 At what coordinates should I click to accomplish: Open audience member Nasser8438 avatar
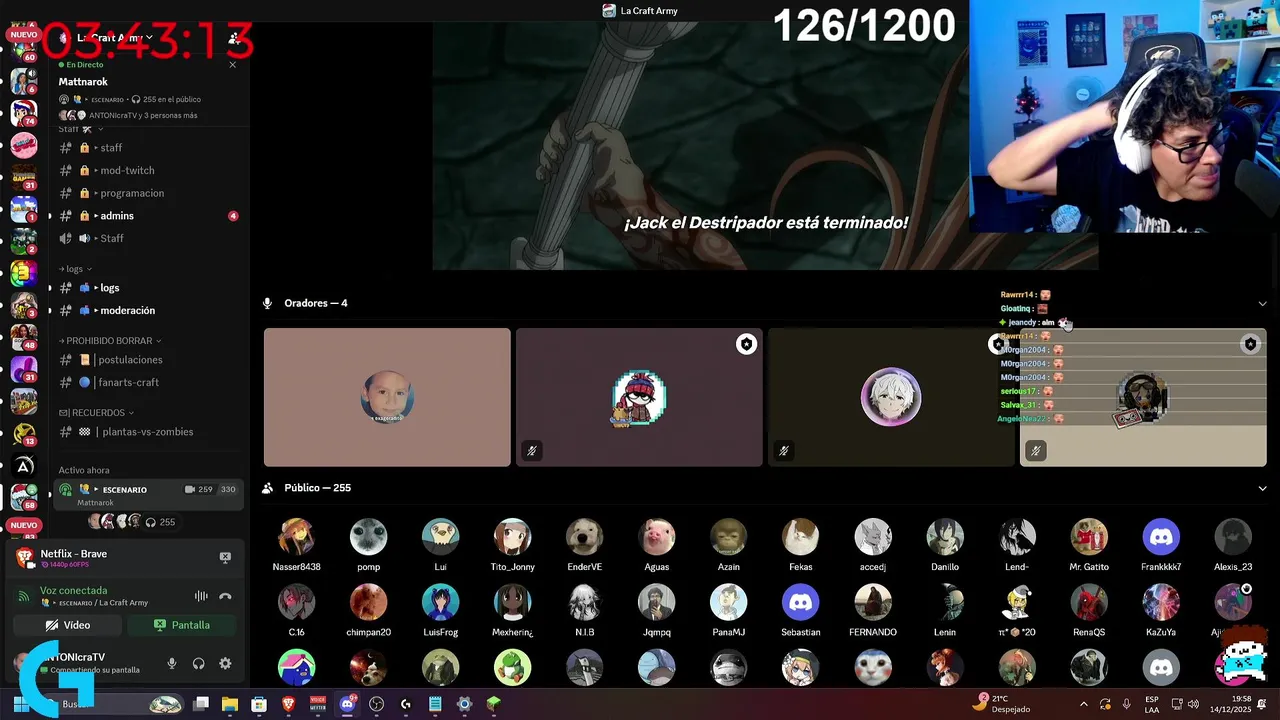click(296, 537)
